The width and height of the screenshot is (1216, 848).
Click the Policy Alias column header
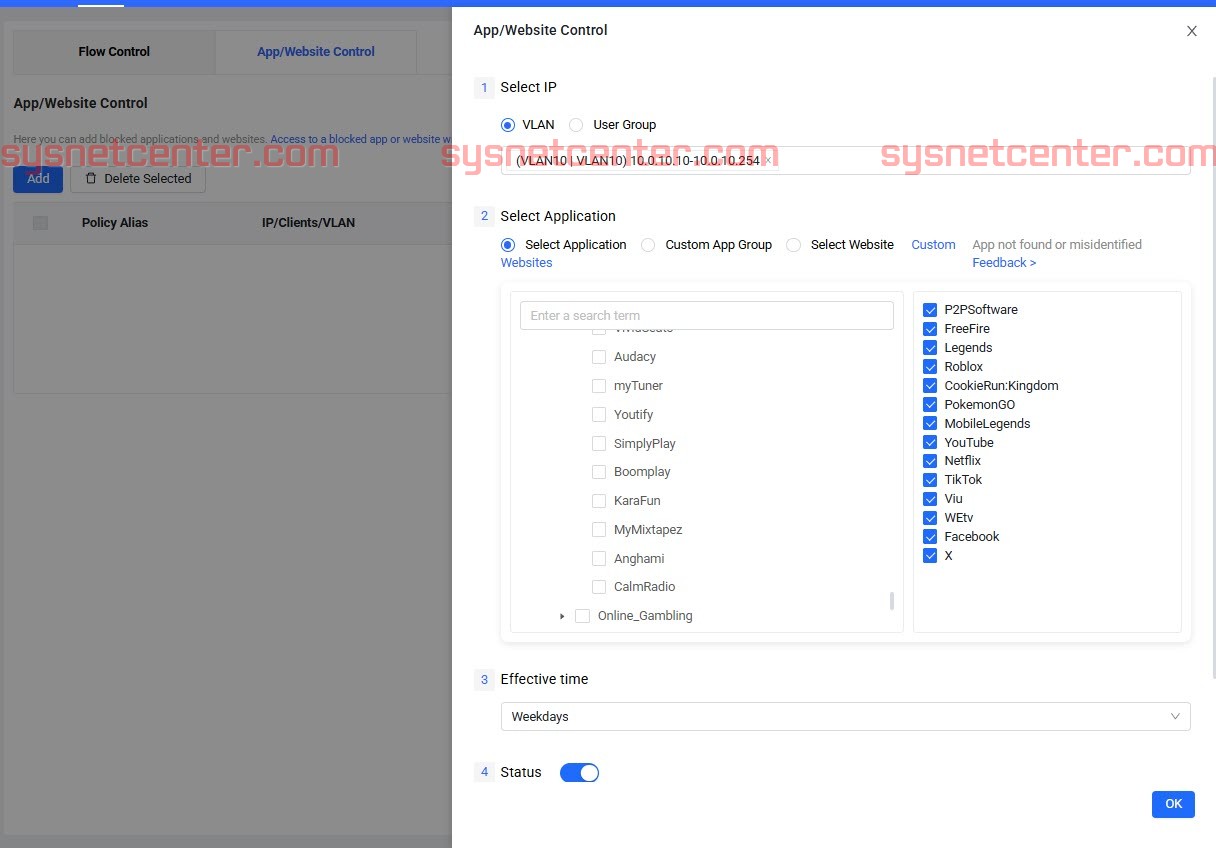click(115, 223)
